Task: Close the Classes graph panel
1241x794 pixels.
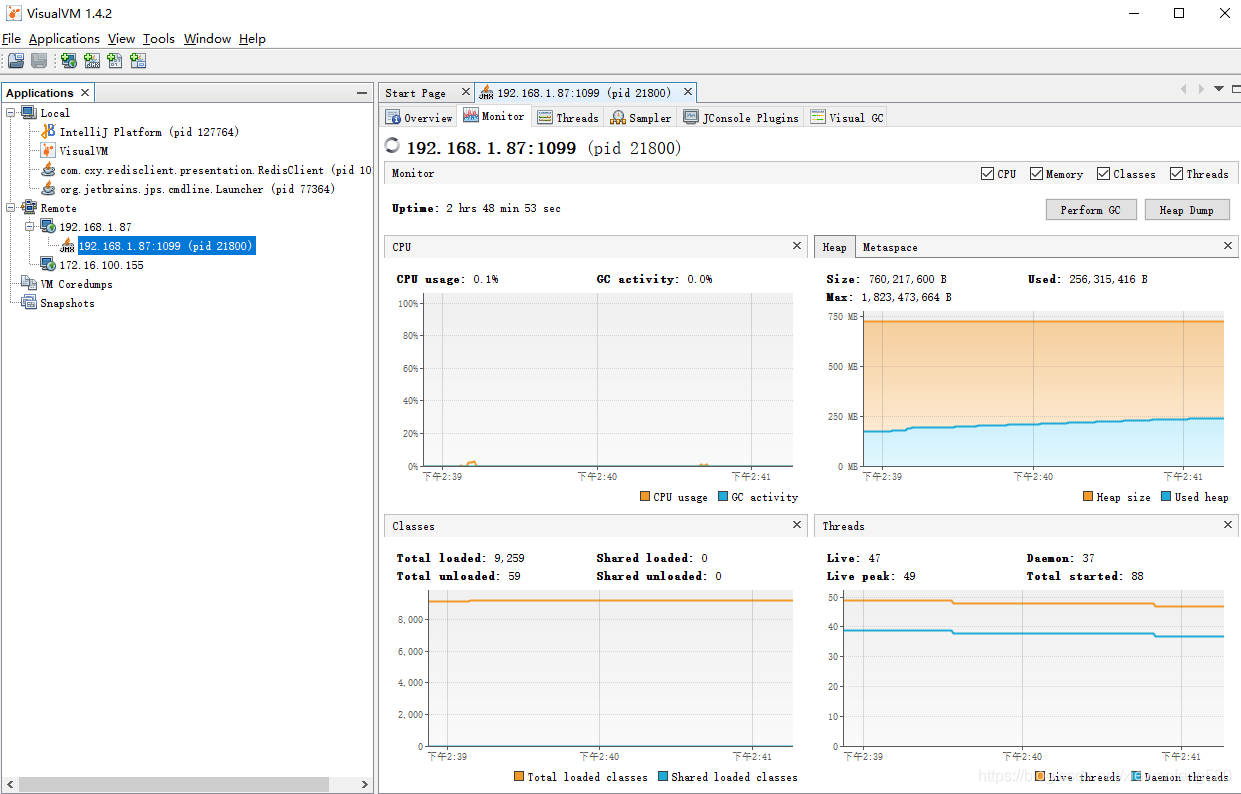Action: pos(797,525)
